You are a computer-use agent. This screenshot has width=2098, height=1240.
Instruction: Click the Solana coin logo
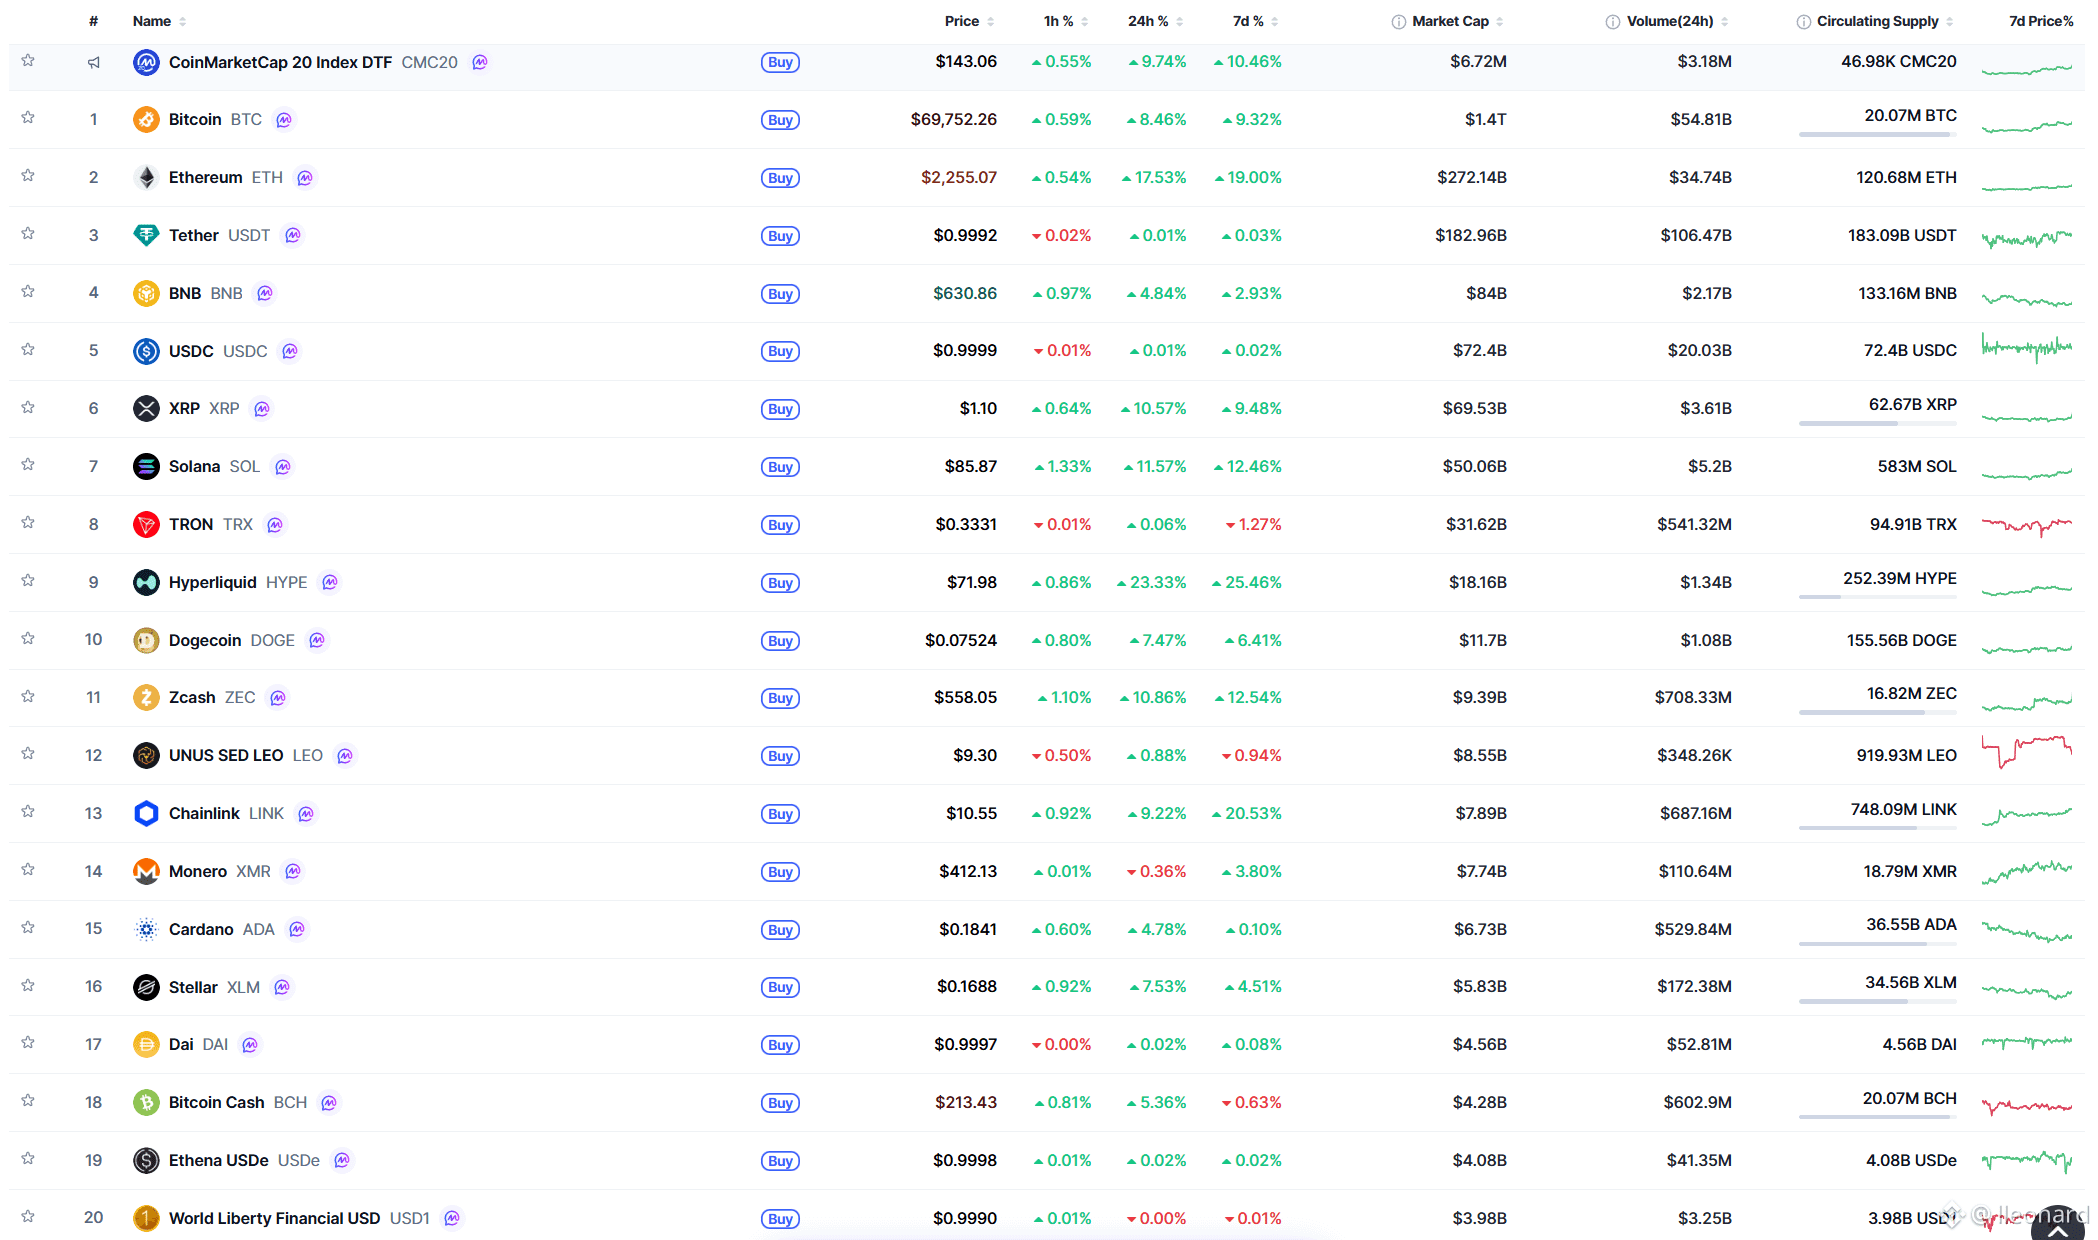(146, 467)
